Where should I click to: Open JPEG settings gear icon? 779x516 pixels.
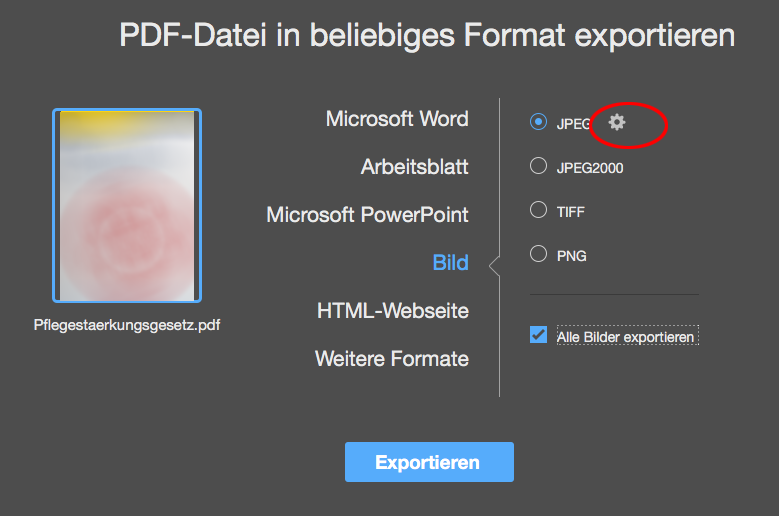click(617, 122)
